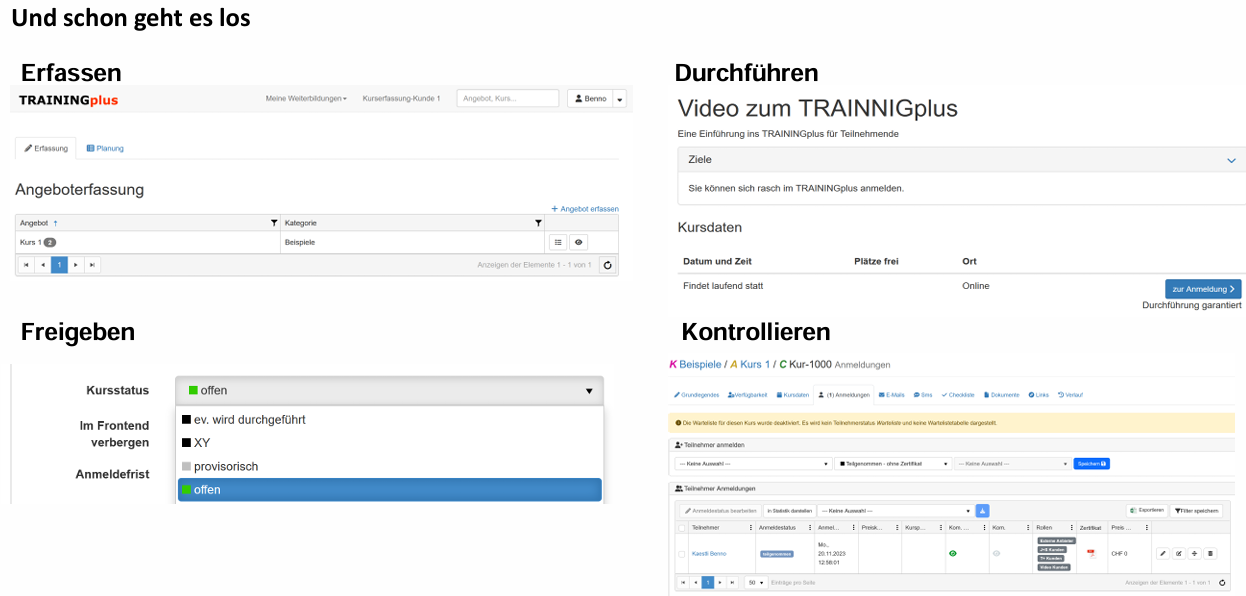Go to next page of Angeboterfassung table
The height and width of the screenshot is (596, 1246).
76,265
